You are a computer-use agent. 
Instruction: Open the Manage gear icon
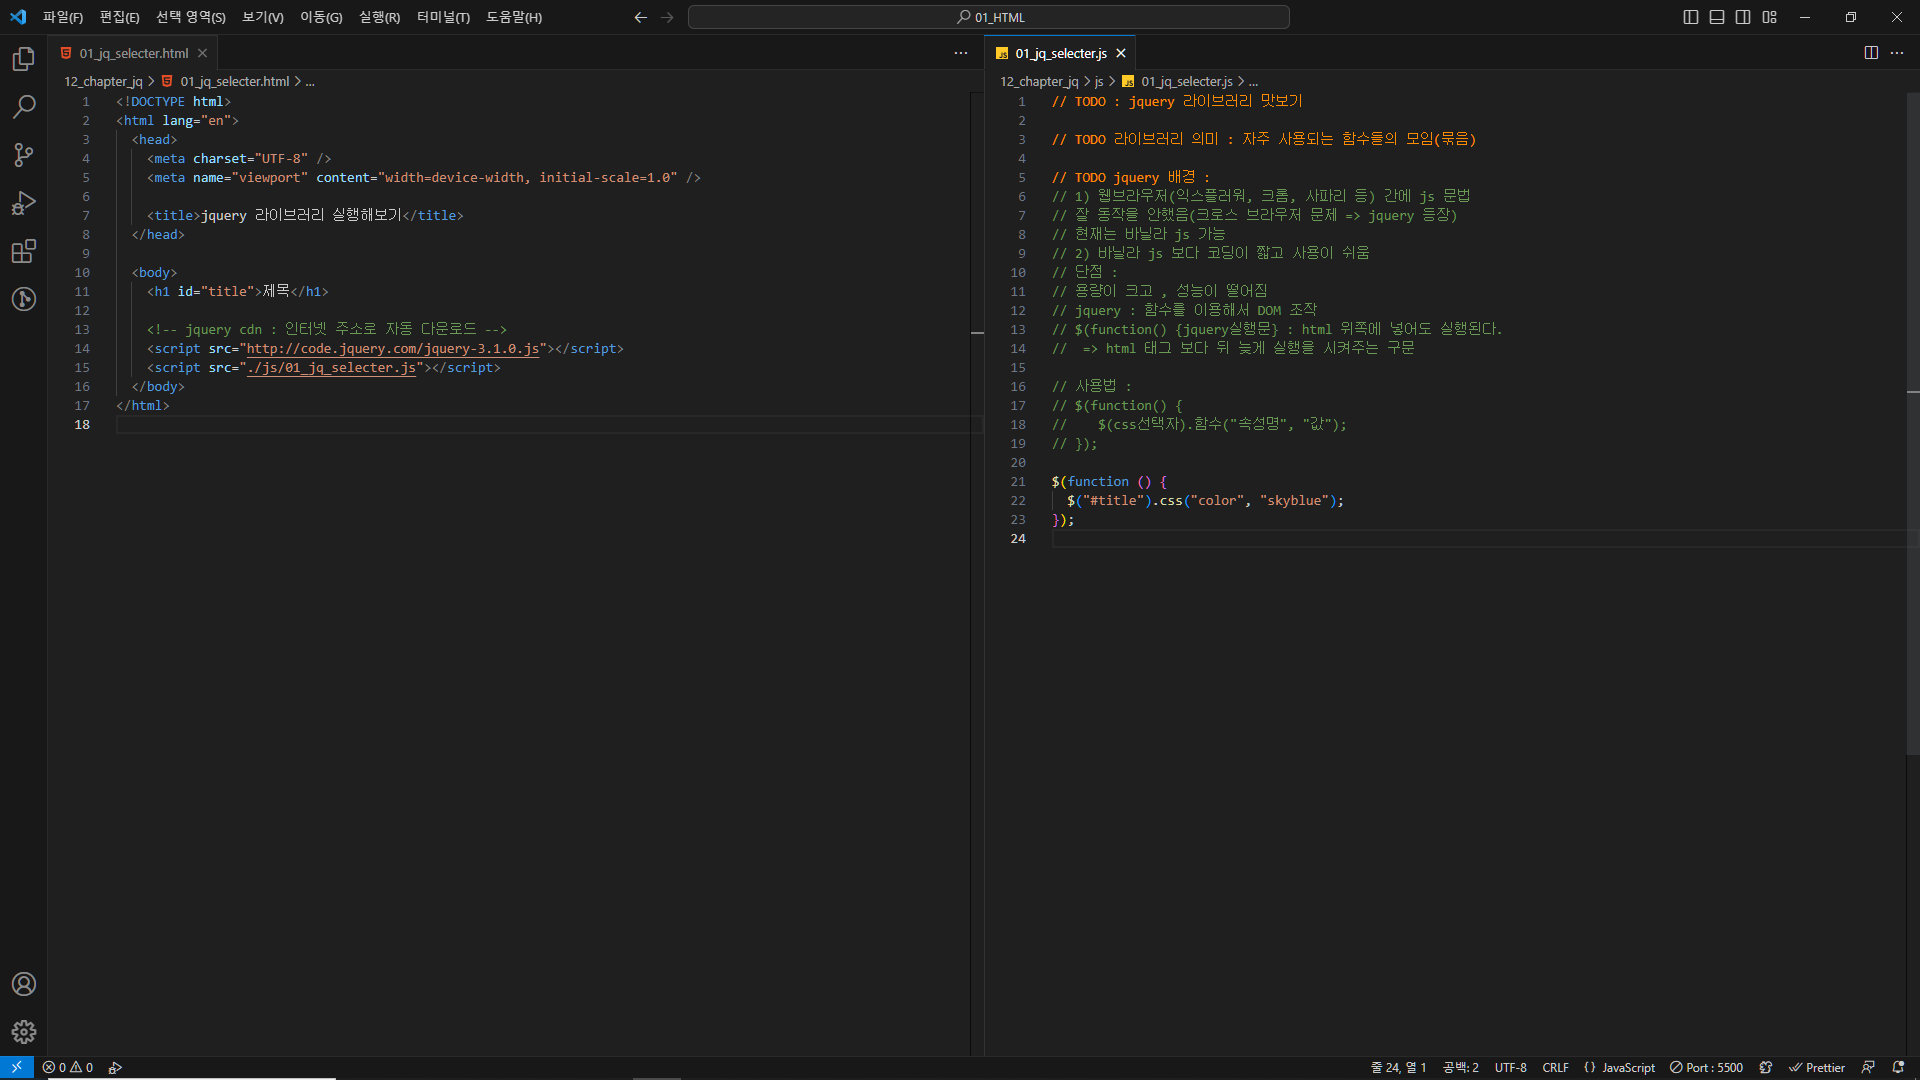24,1032
